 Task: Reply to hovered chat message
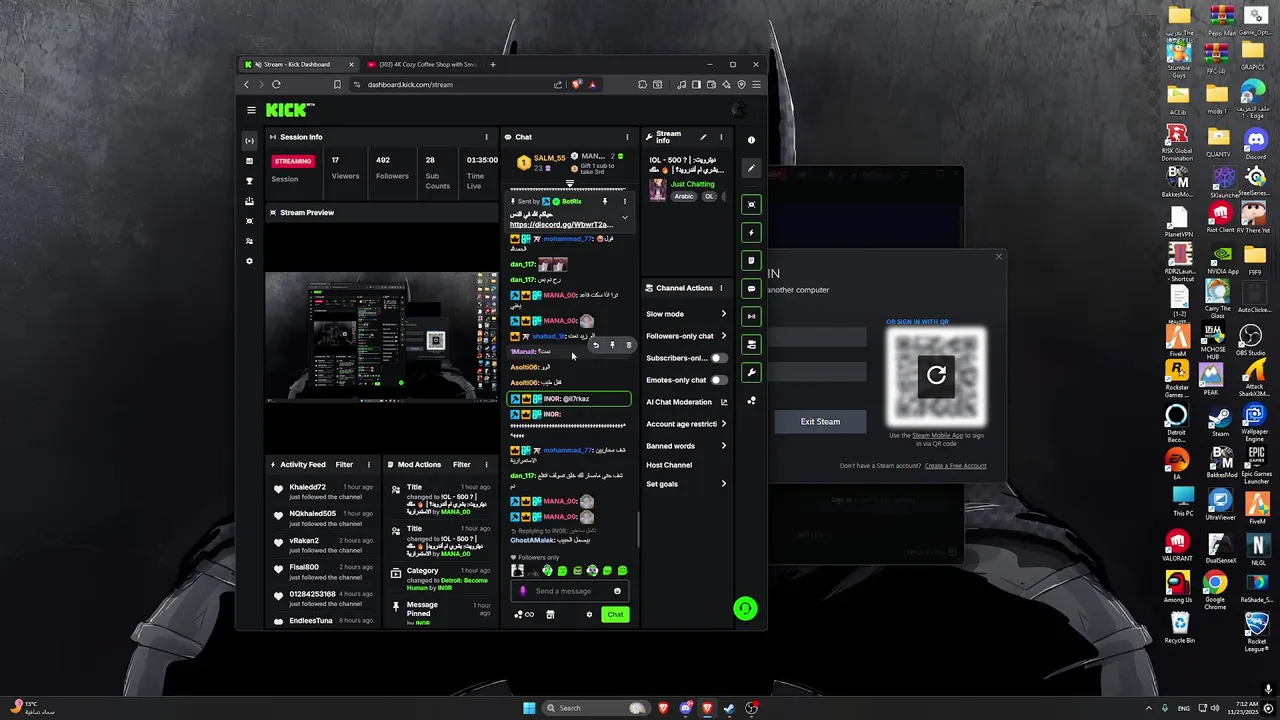coord(595,345)
